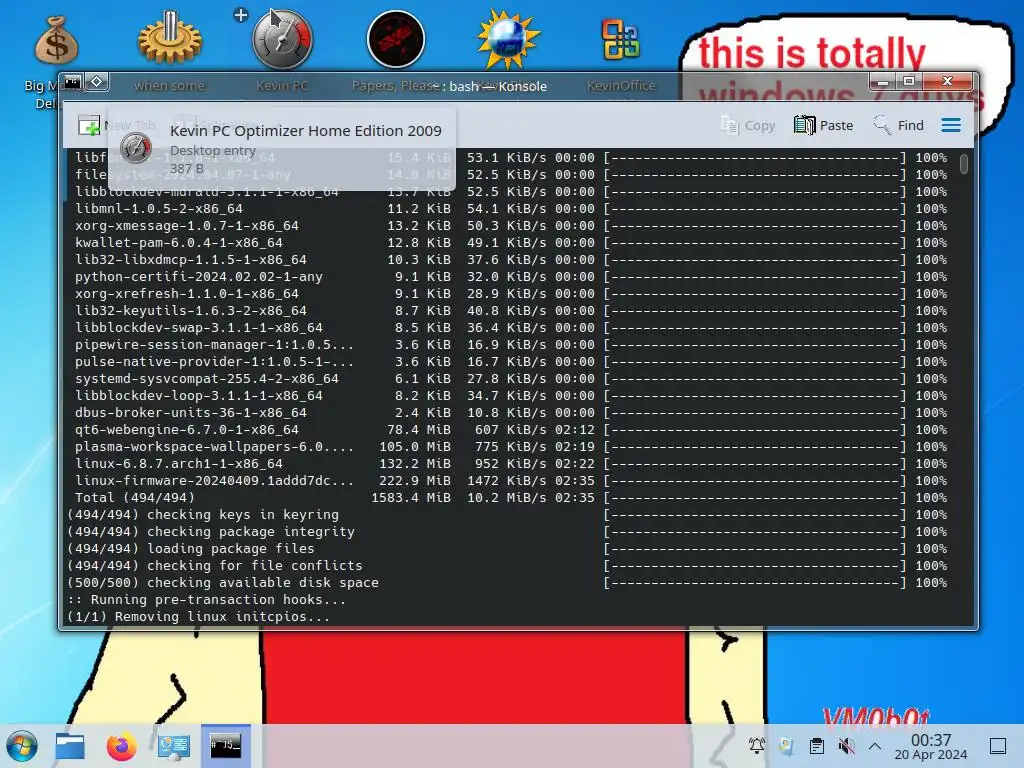Click the show desktop button in the taskbar
1024x768 pixels.
point(998,746)
